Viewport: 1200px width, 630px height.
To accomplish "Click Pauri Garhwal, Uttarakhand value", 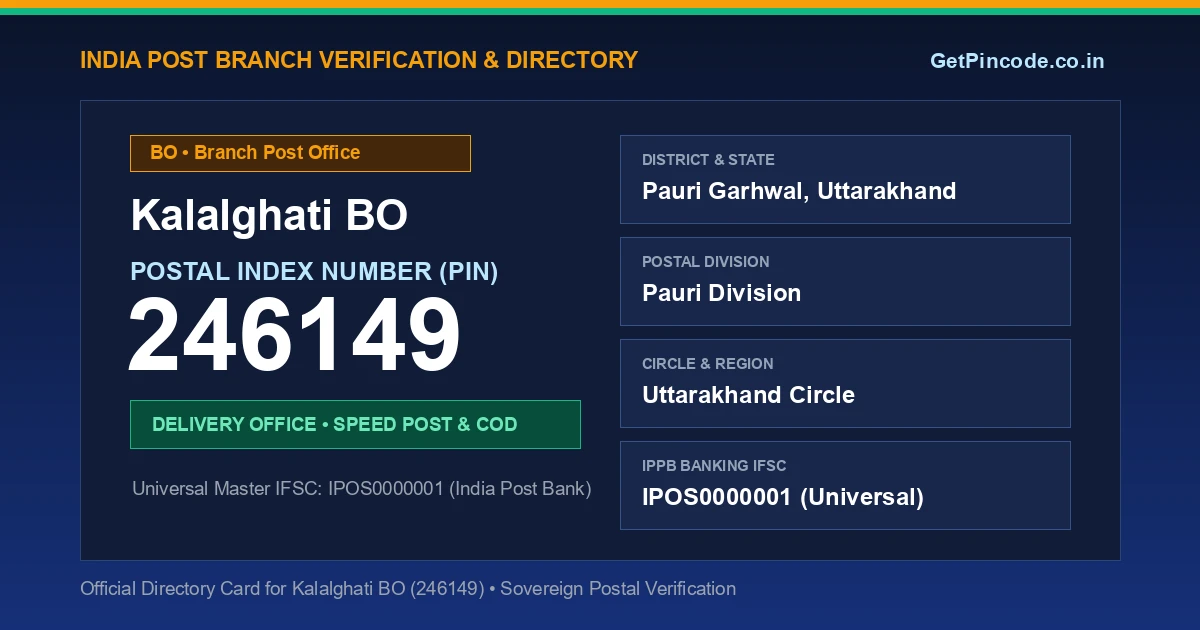I will (x=799, y=191).
